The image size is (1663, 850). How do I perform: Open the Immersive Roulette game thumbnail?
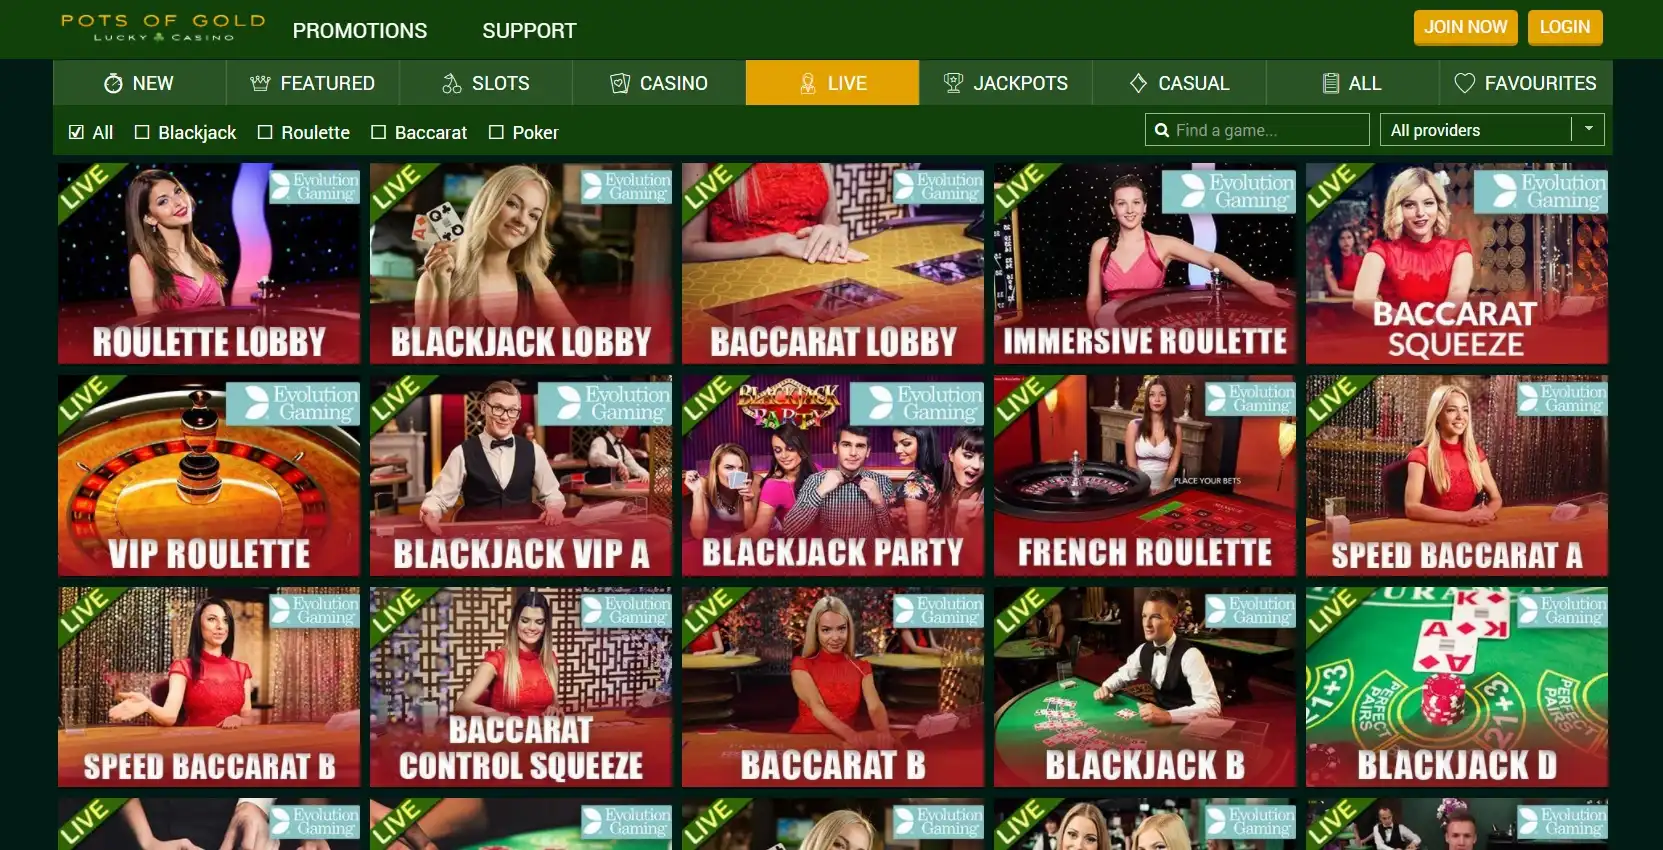point(1145,263)
